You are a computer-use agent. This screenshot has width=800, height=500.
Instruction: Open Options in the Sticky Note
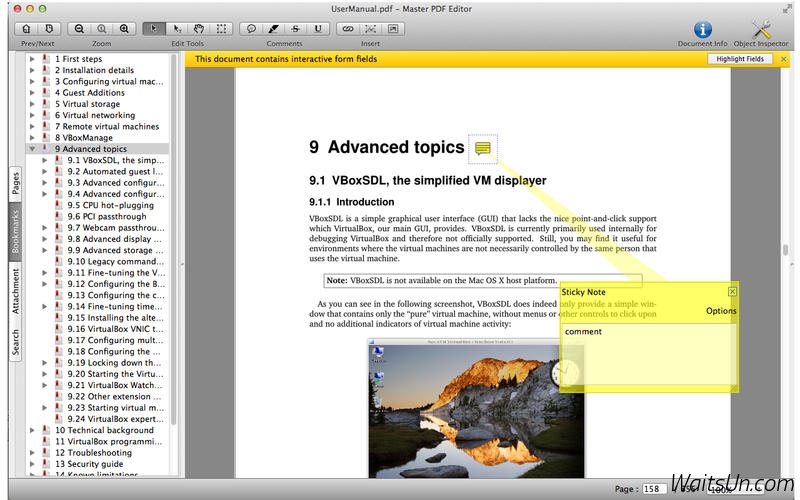[721, 311]
